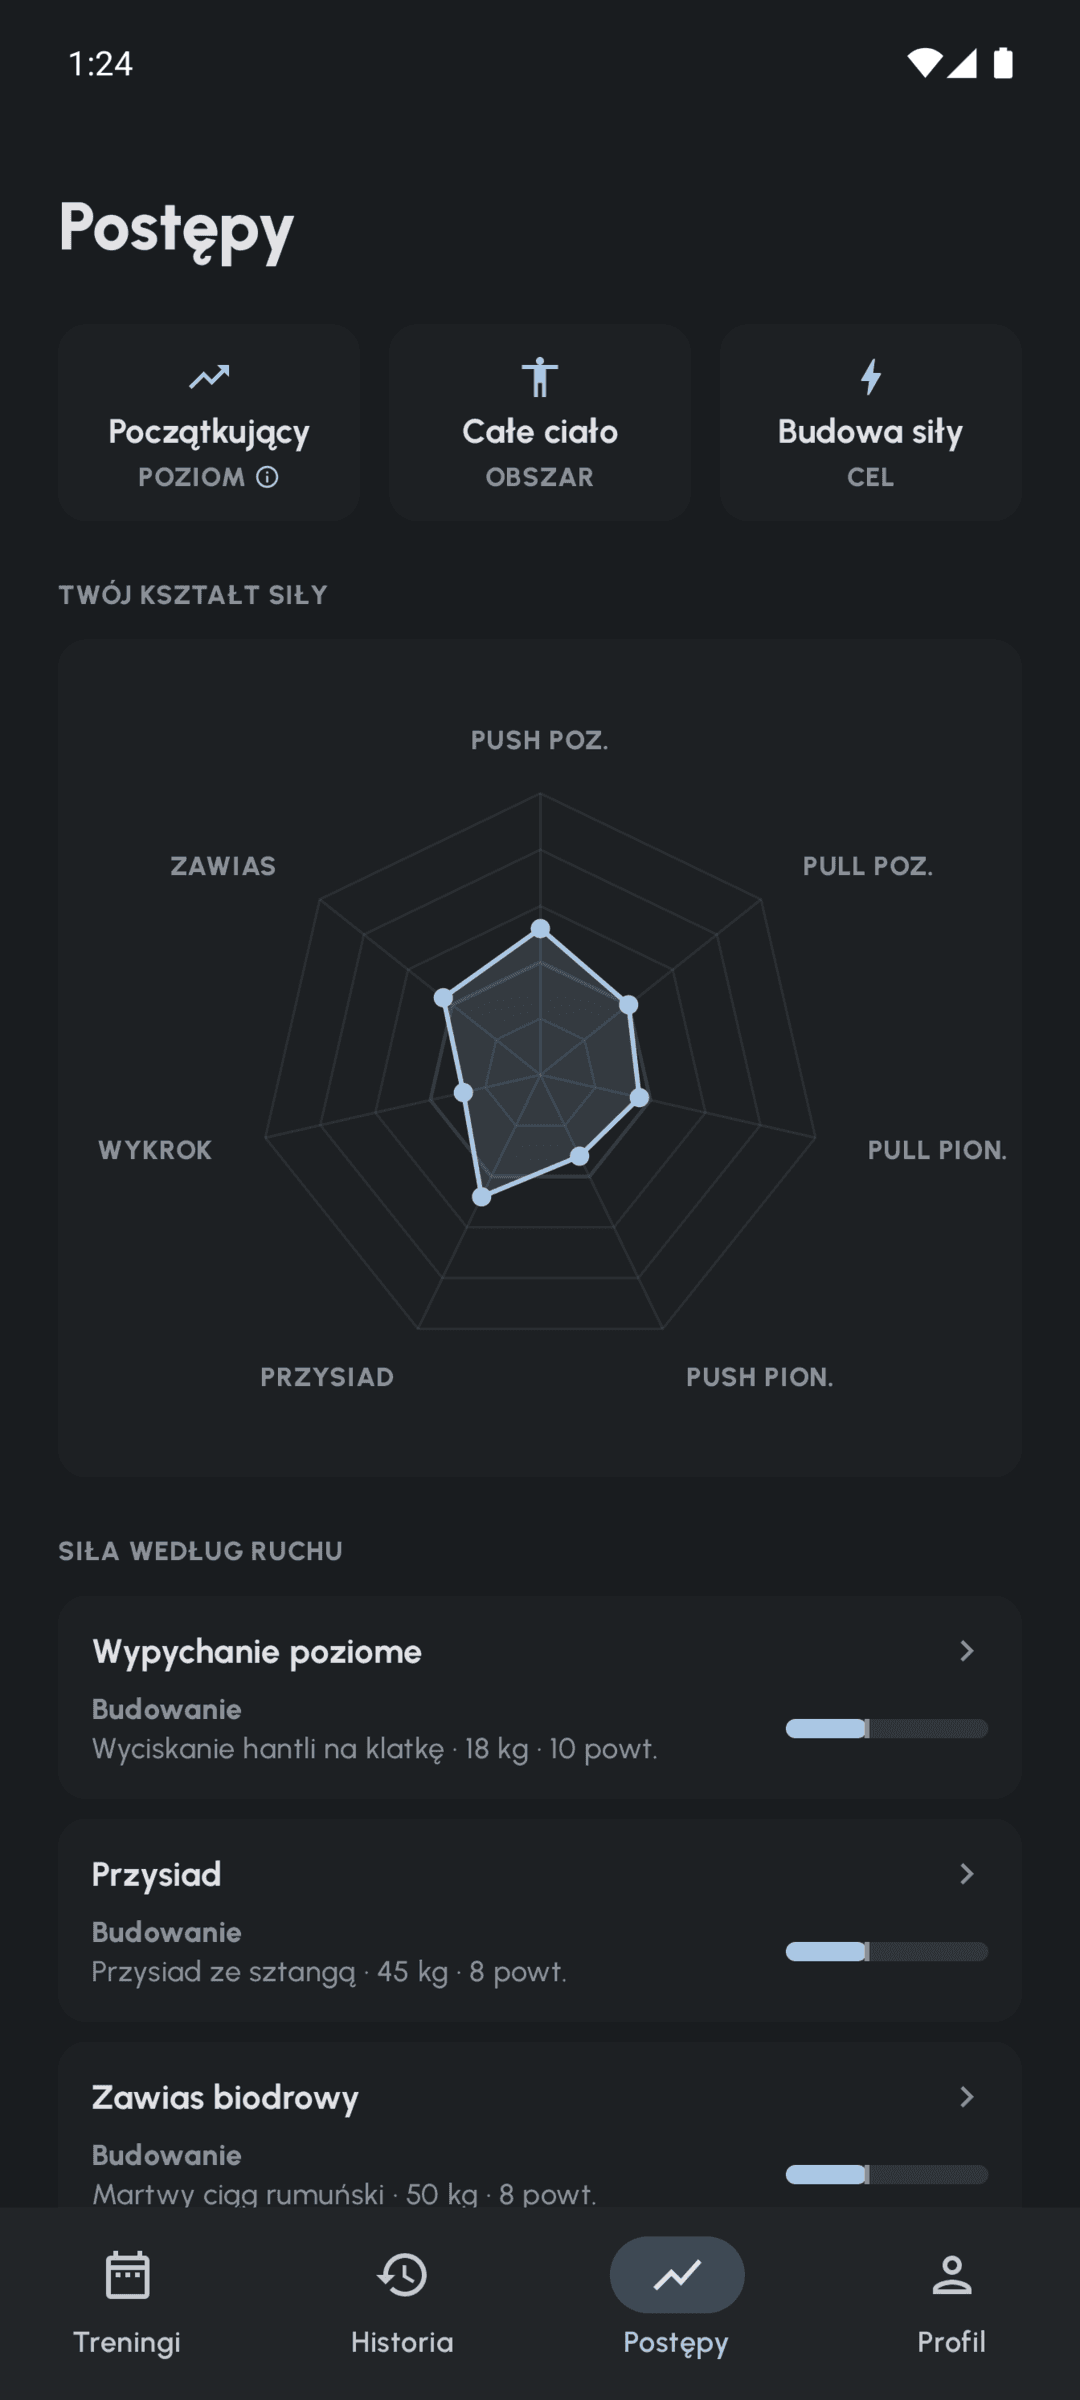Screen dimensions: 1080x2400
Task: Tap the chart line icon for Postępy
Action: pyautogui.click(x=677, y=2275)
